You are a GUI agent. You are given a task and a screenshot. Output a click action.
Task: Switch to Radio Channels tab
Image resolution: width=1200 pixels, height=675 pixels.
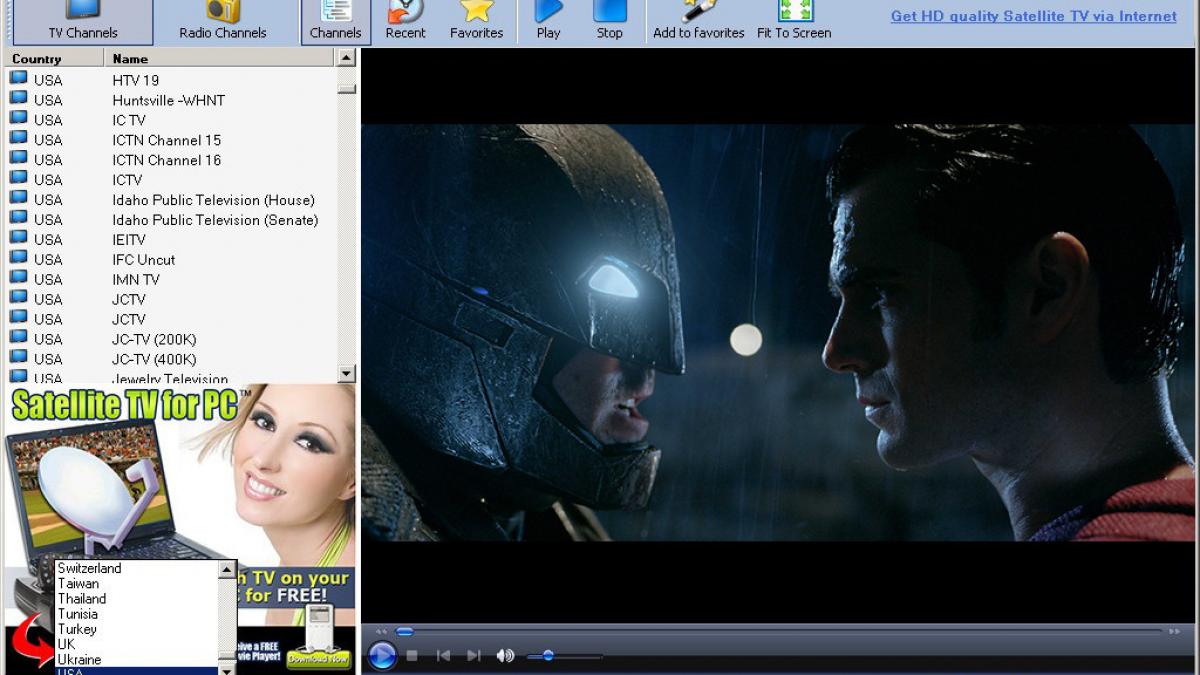(223, 22)
